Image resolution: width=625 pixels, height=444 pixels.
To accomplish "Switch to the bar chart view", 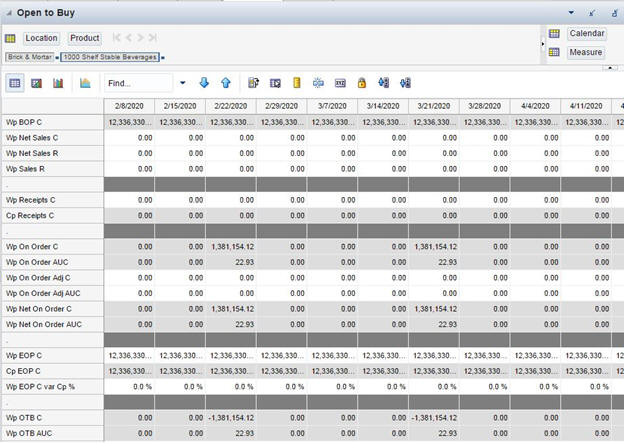I will [58, 83].
